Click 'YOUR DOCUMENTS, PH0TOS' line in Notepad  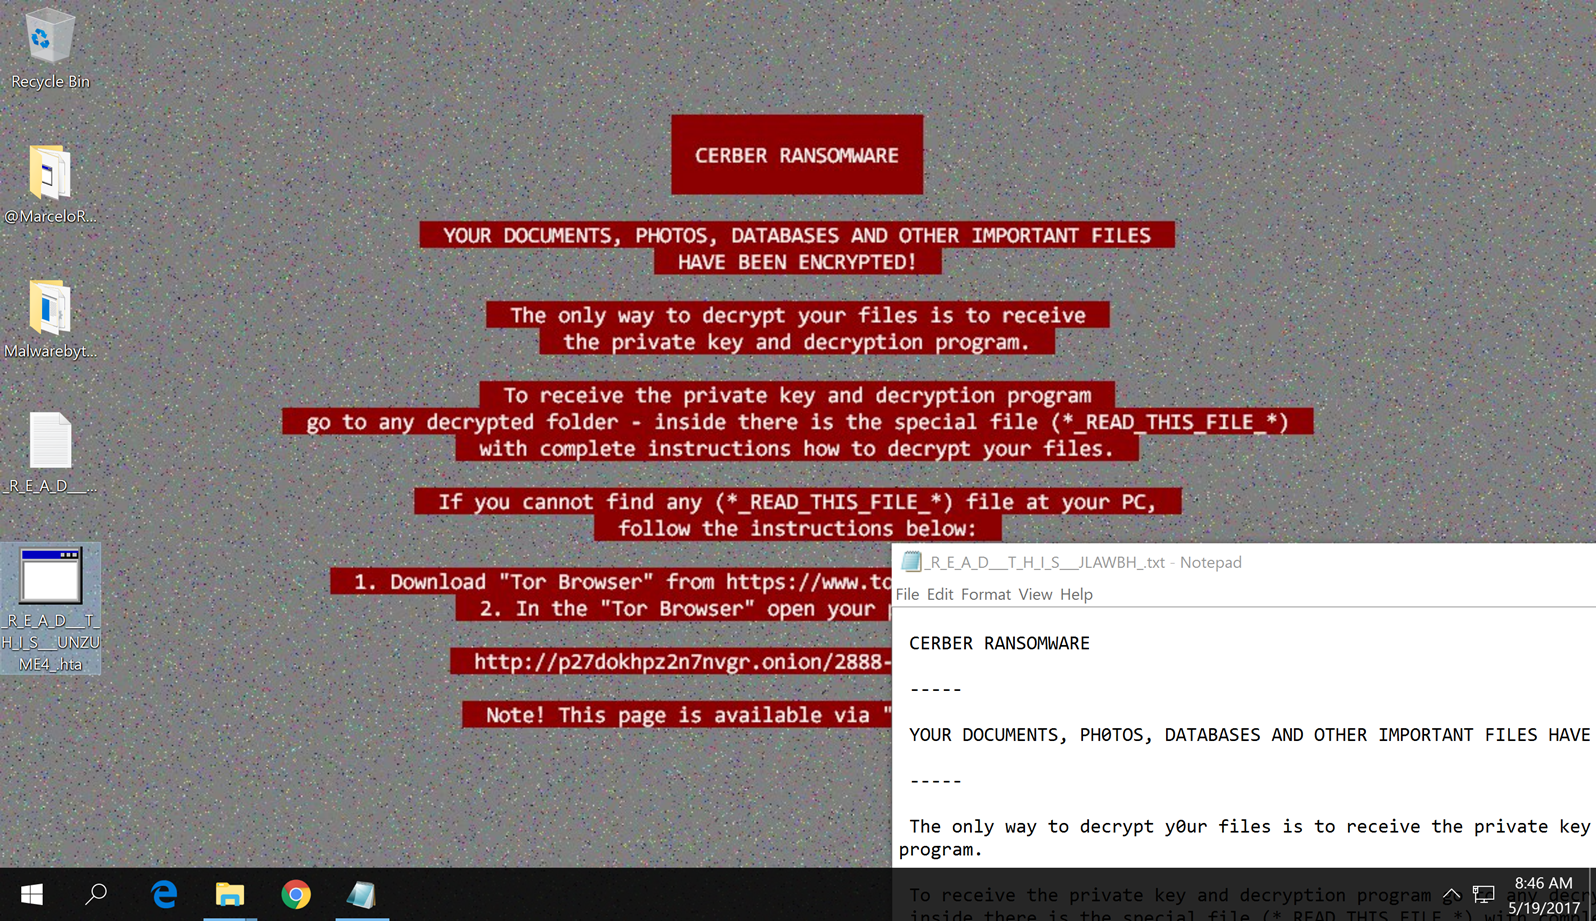[1249, 735]
